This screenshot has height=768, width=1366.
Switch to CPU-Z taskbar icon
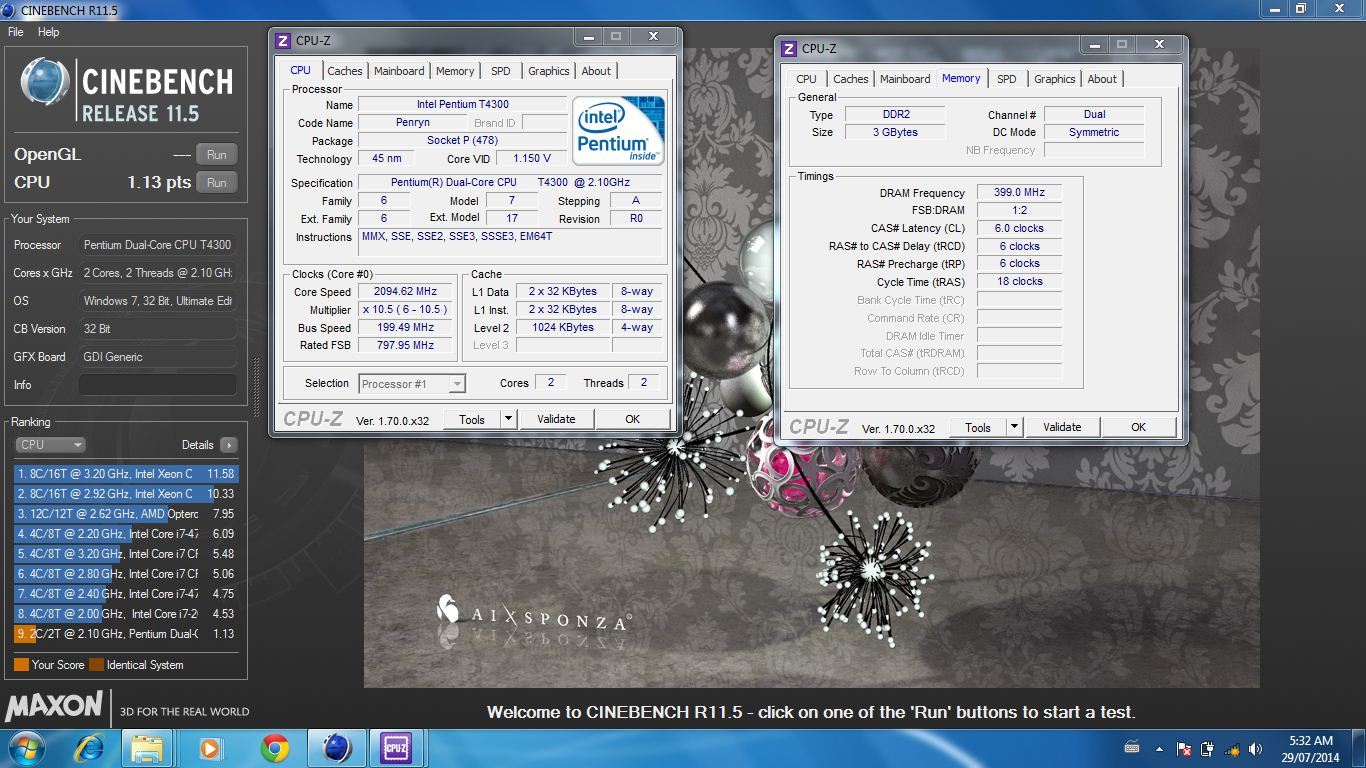point(396,748)
